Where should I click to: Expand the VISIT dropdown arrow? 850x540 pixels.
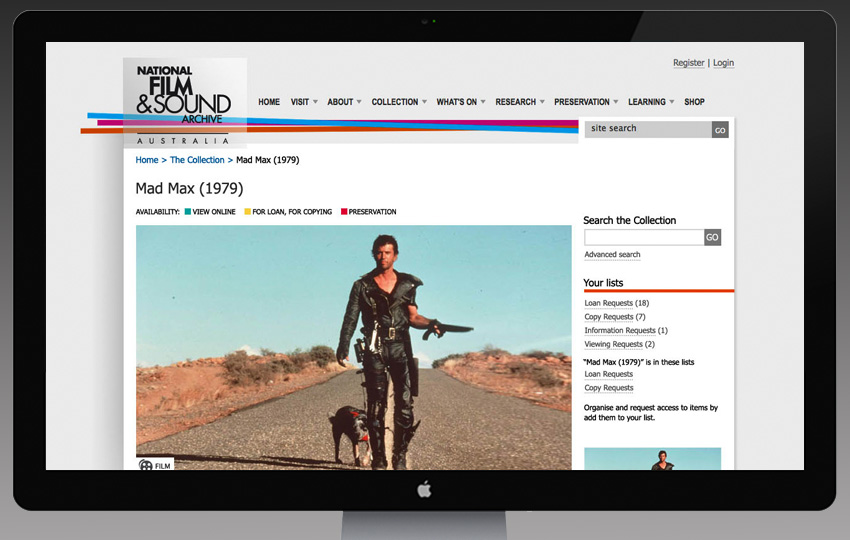pos(315,102)
